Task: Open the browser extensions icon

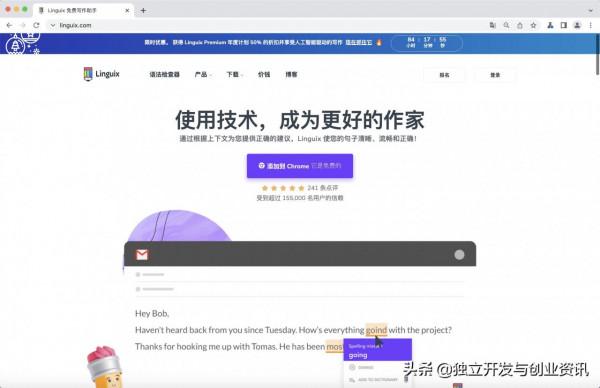Action: [x=550, y=25]
